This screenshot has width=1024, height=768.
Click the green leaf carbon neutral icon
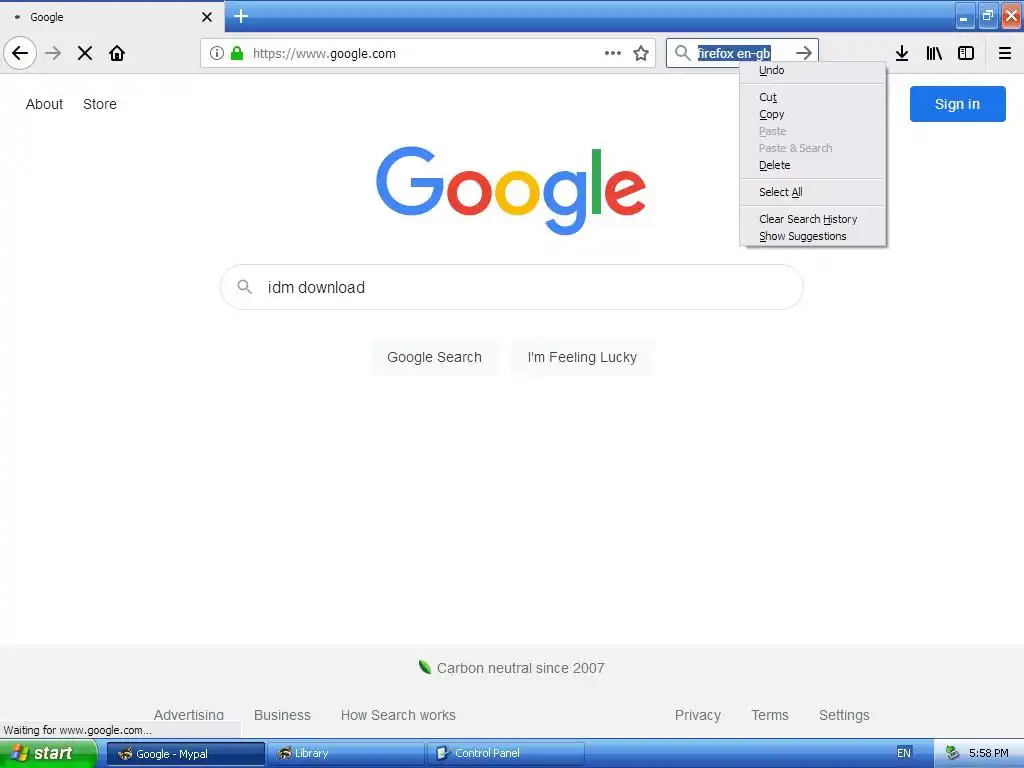[424, 667]
